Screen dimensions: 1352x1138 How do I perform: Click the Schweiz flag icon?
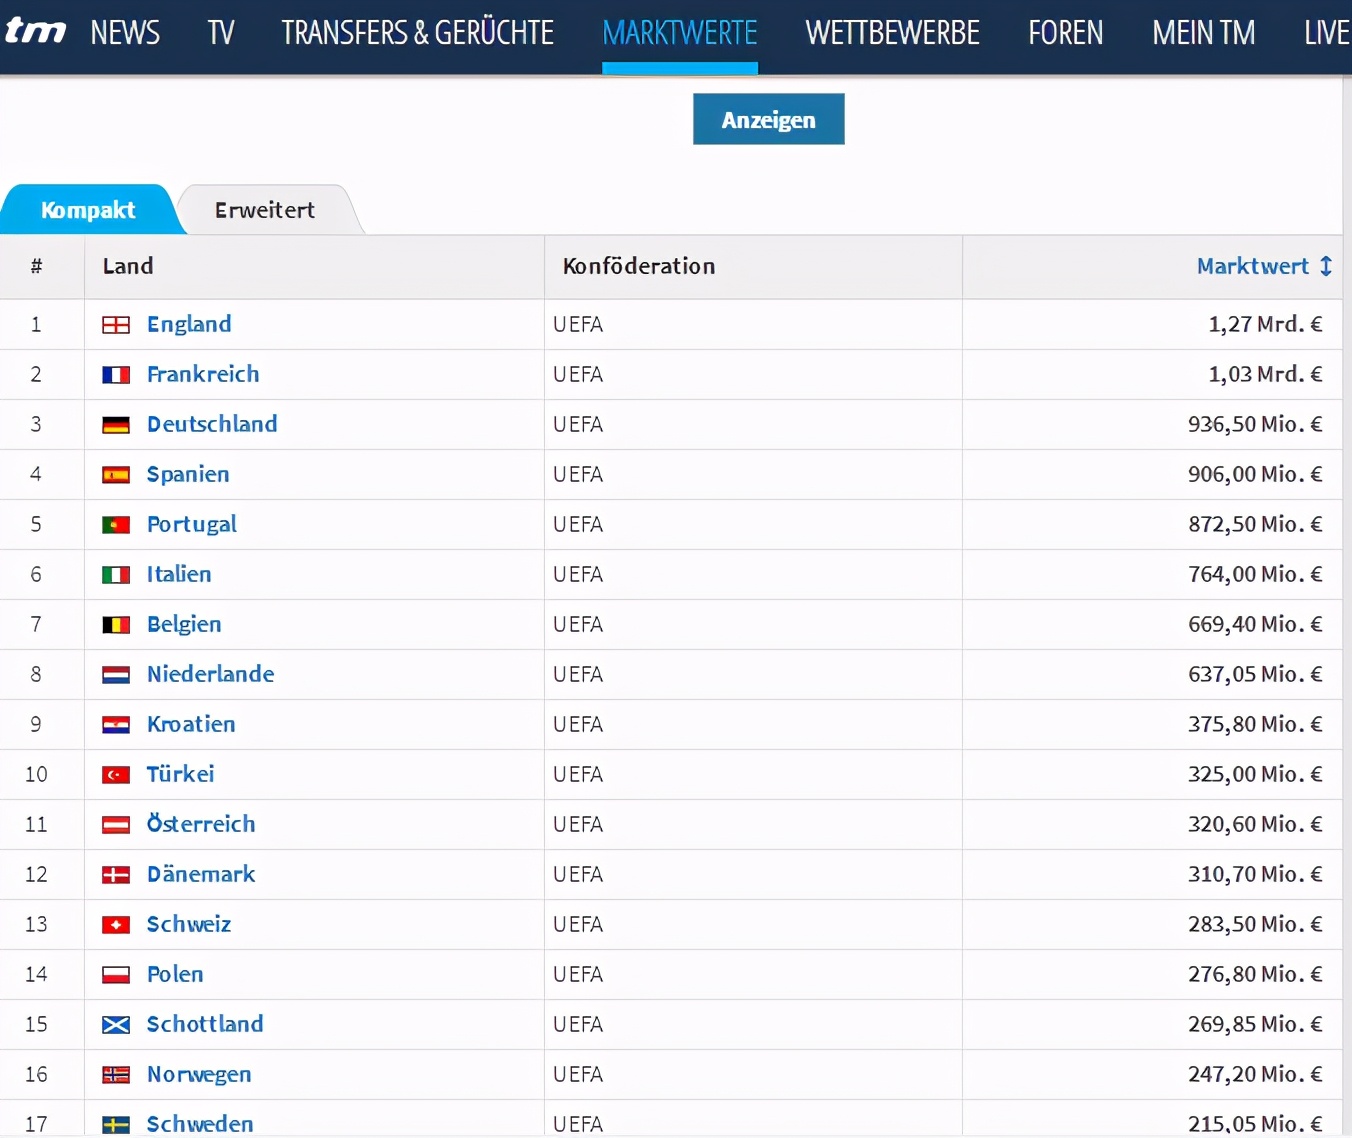pos(116,925)
